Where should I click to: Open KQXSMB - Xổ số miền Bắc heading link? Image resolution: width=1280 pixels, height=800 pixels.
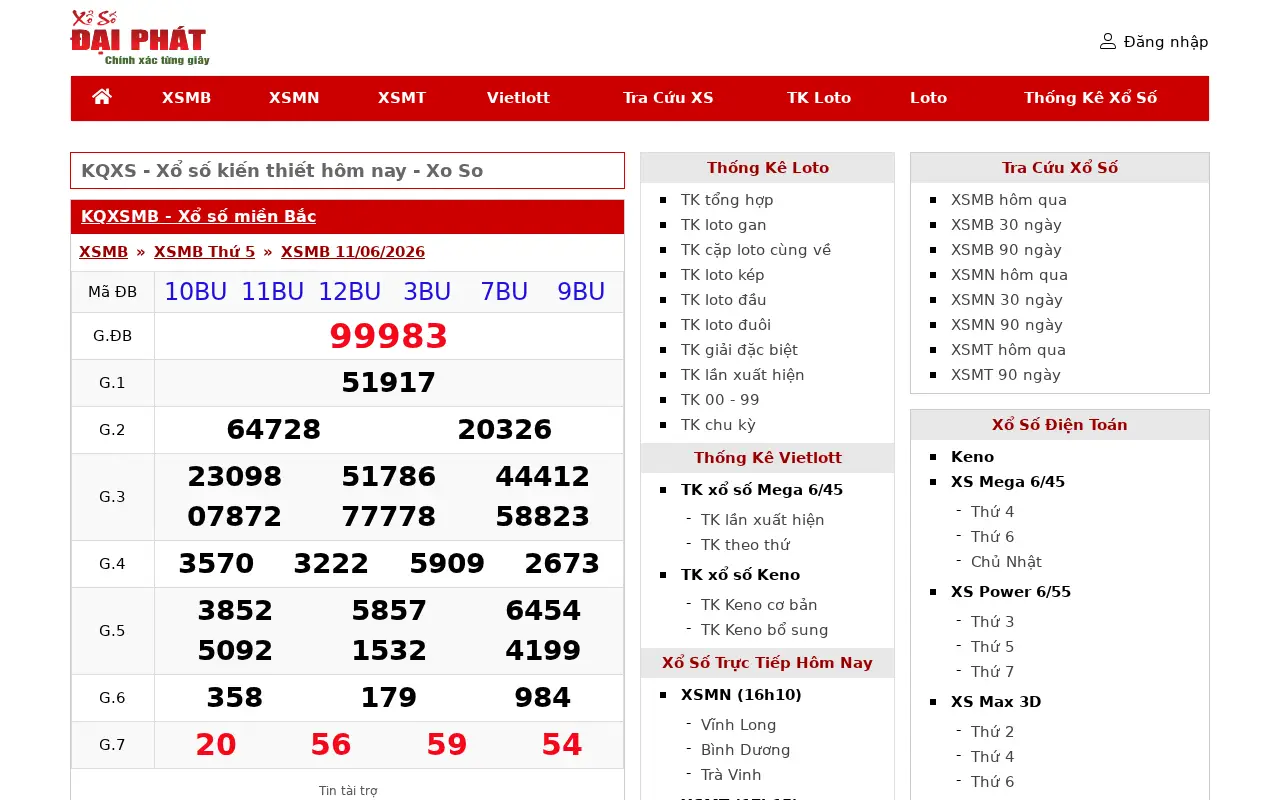point(198,216)
